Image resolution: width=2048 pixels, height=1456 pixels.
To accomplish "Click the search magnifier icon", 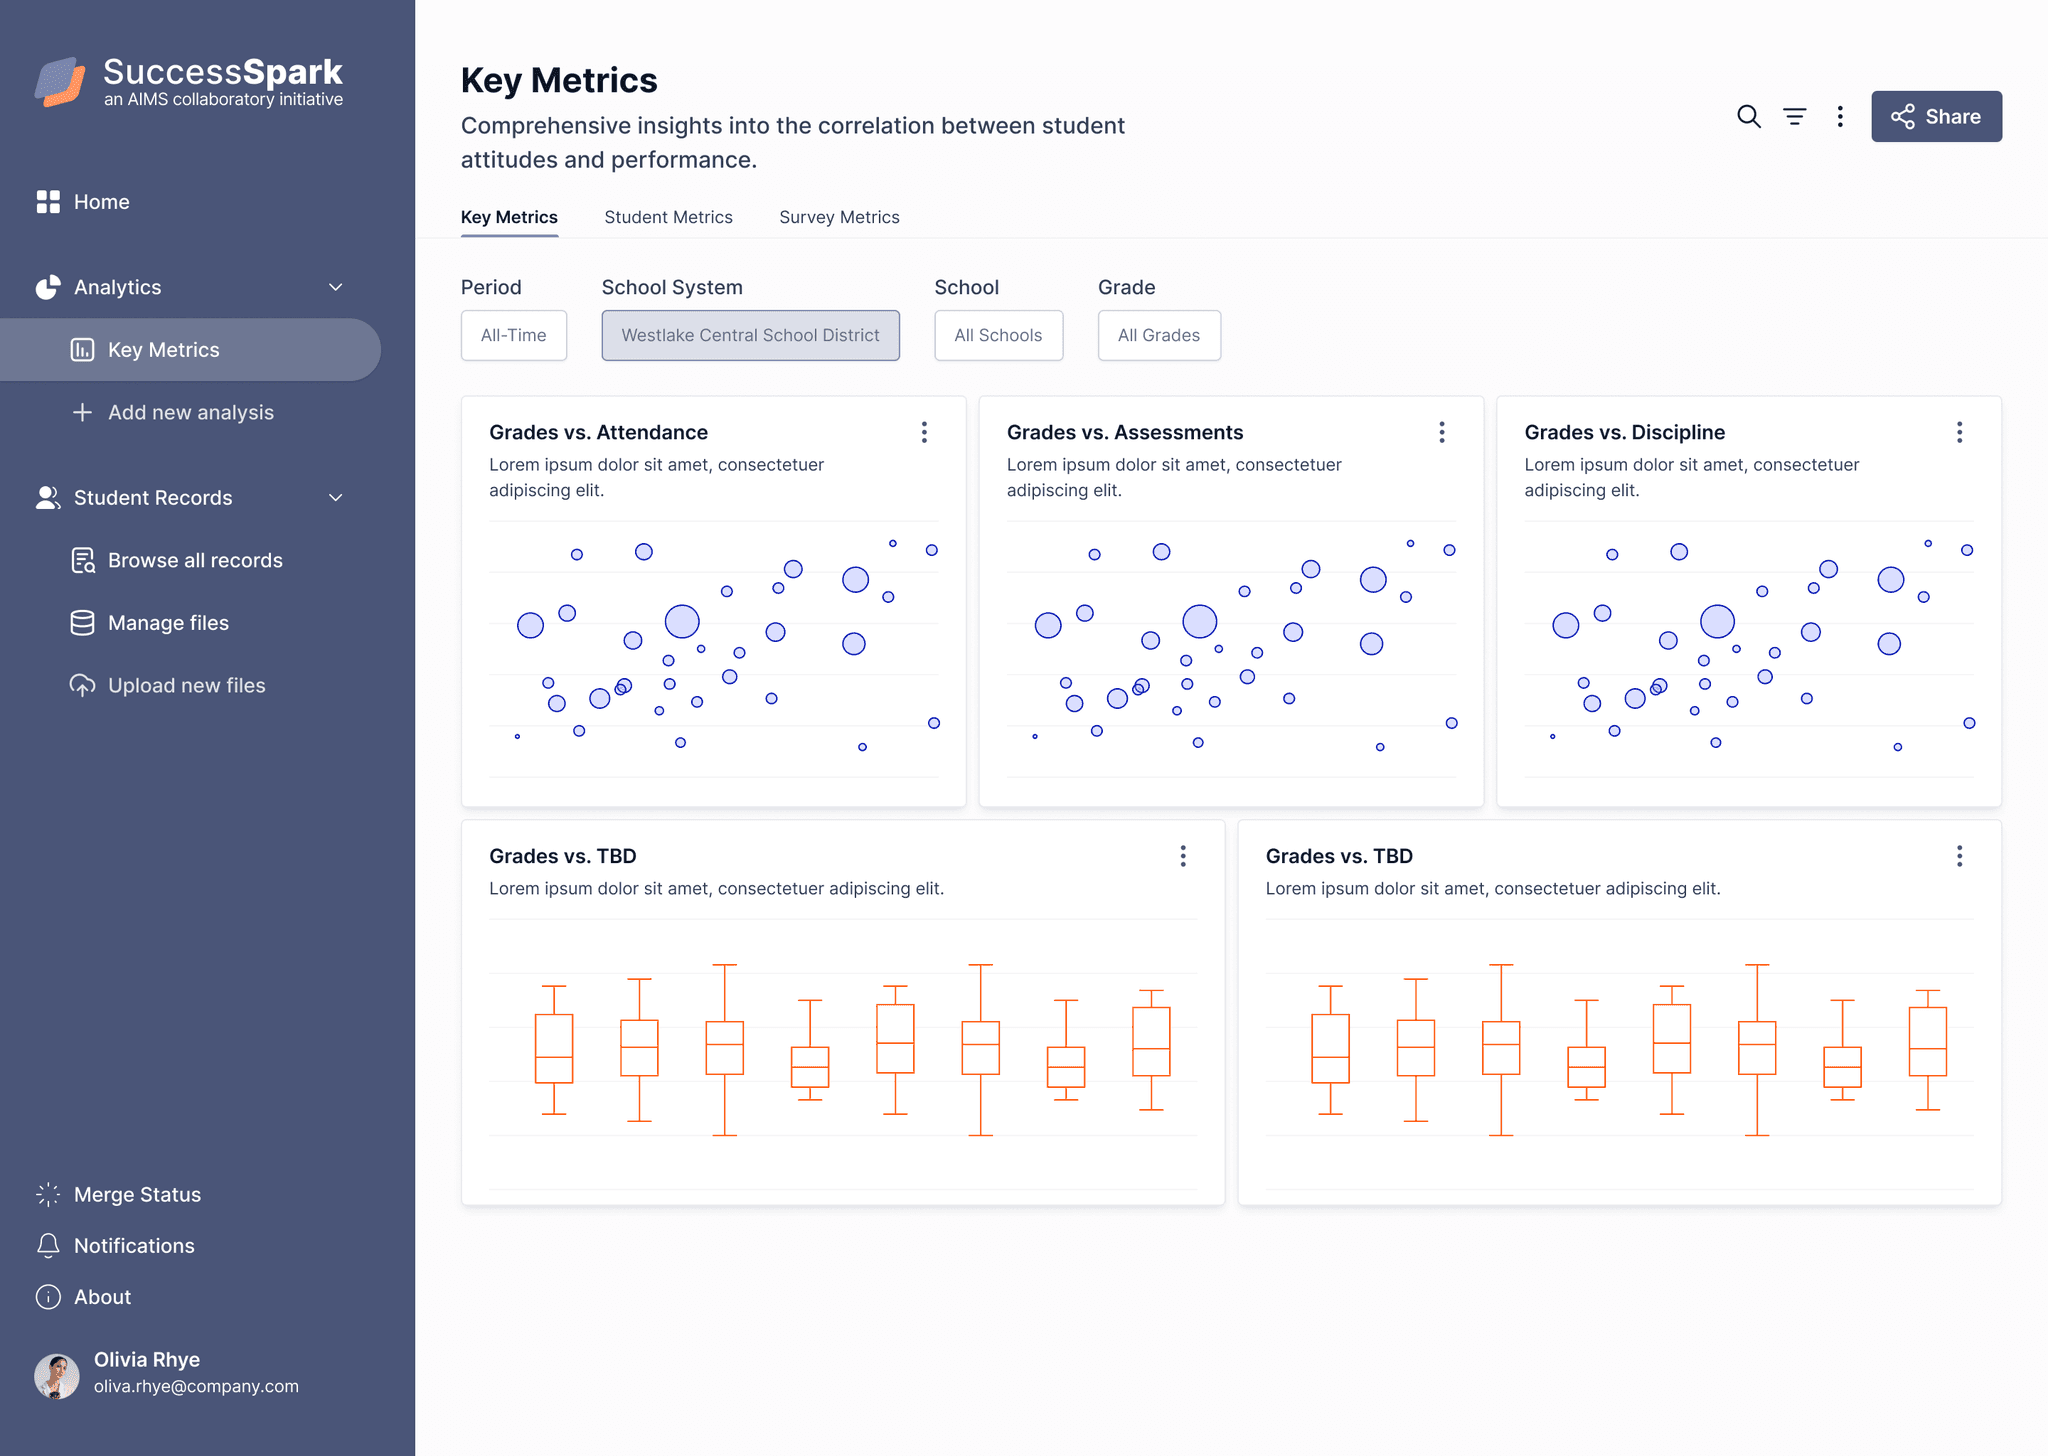I will [x=1748, y=117].
